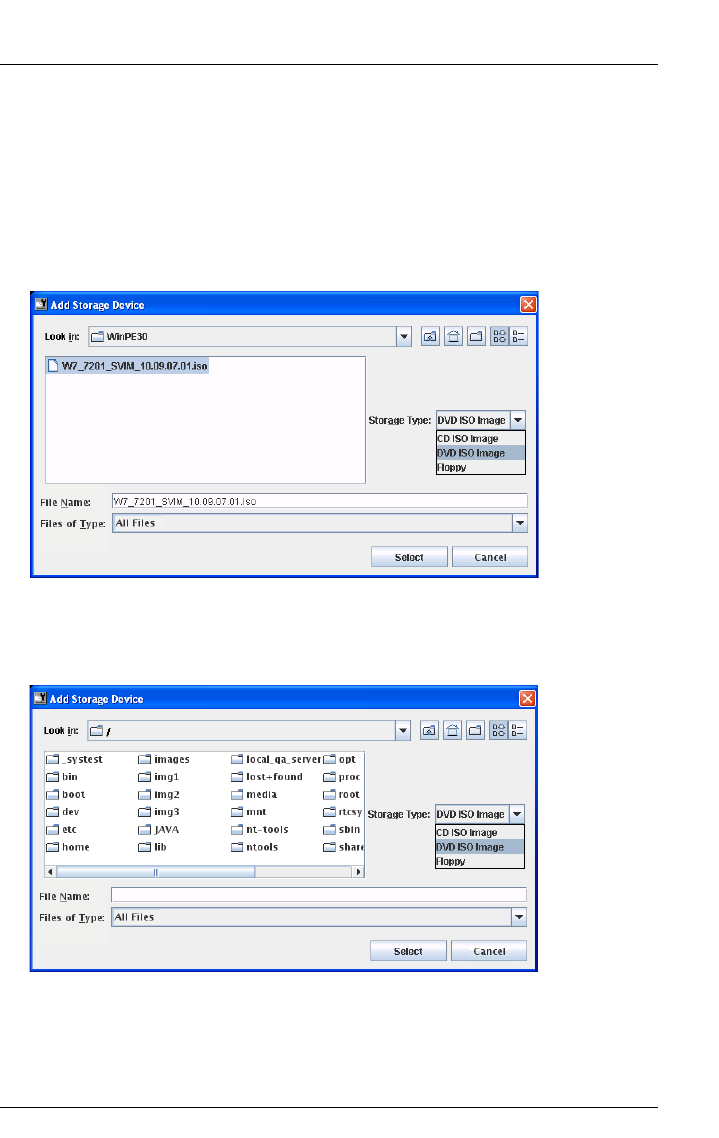Choose Floppy in WinPE30 dialog

pos(480,467)
